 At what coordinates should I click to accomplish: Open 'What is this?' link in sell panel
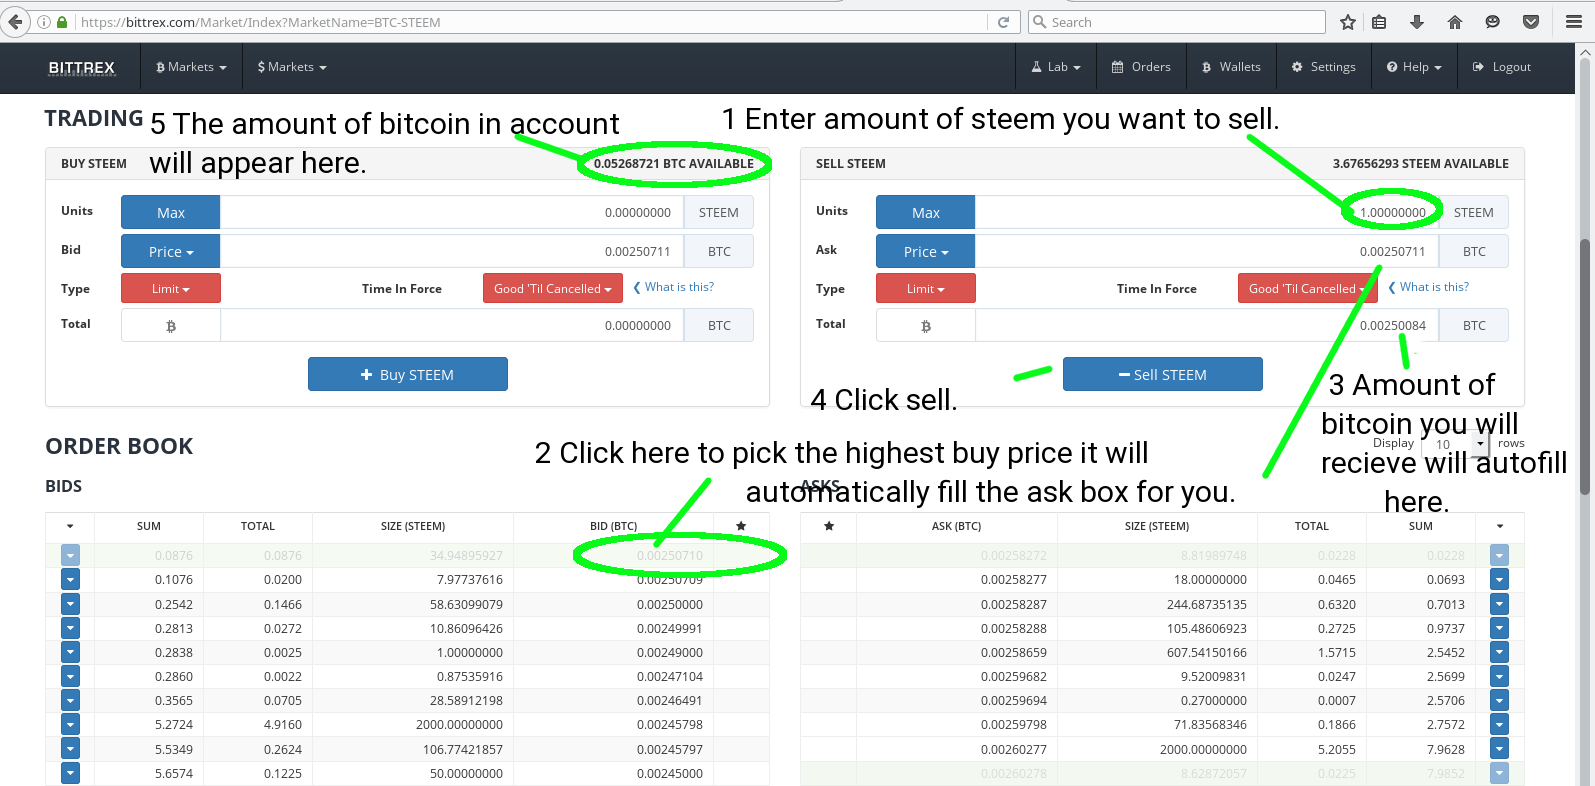[1429, 287]
